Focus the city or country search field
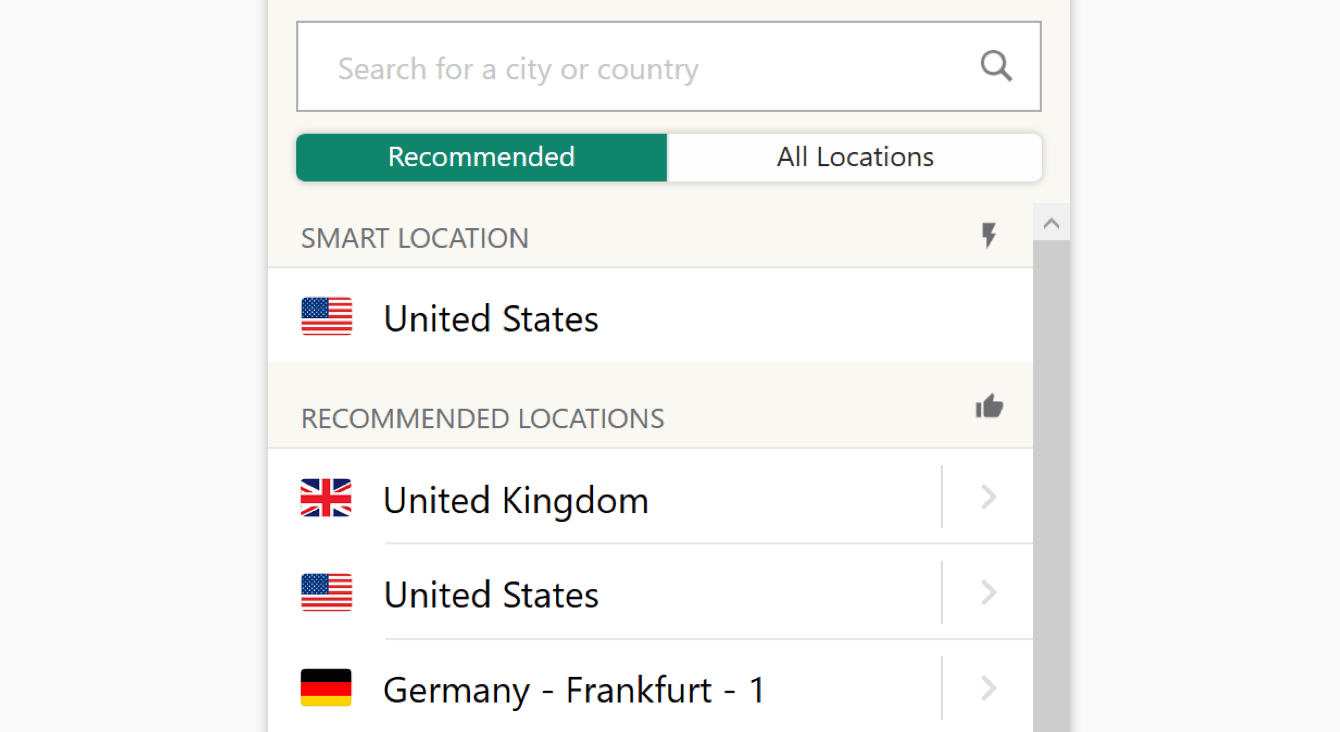Viewport: 1340px width, 732px height. point(669,67)
